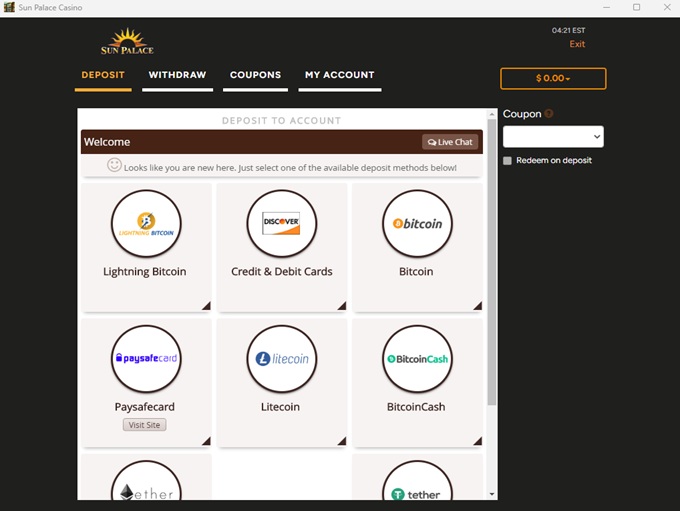Select the Ether deposit icon
680x511 pixels.
pyautogui.click(x=146, y=487)
